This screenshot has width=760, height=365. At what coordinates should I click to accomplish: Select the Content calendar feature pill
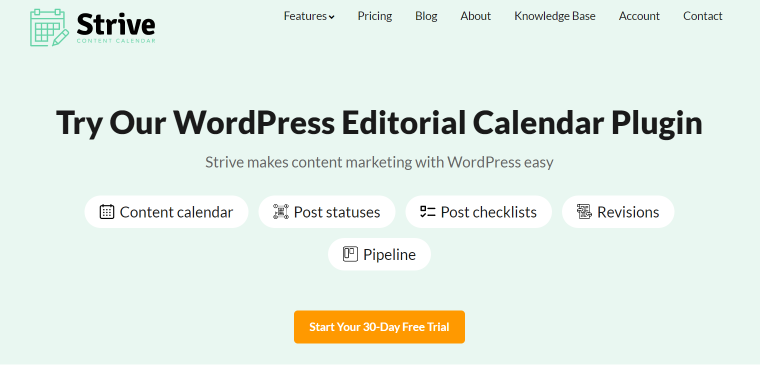[166, 212]
